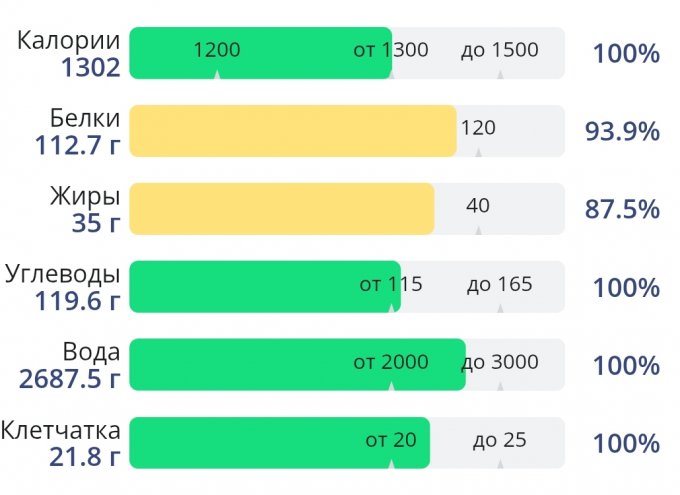680x495 pixels.
Task: Click the 93.9% protein percentage
Action: pyautogui.click(x=622, y=132)
